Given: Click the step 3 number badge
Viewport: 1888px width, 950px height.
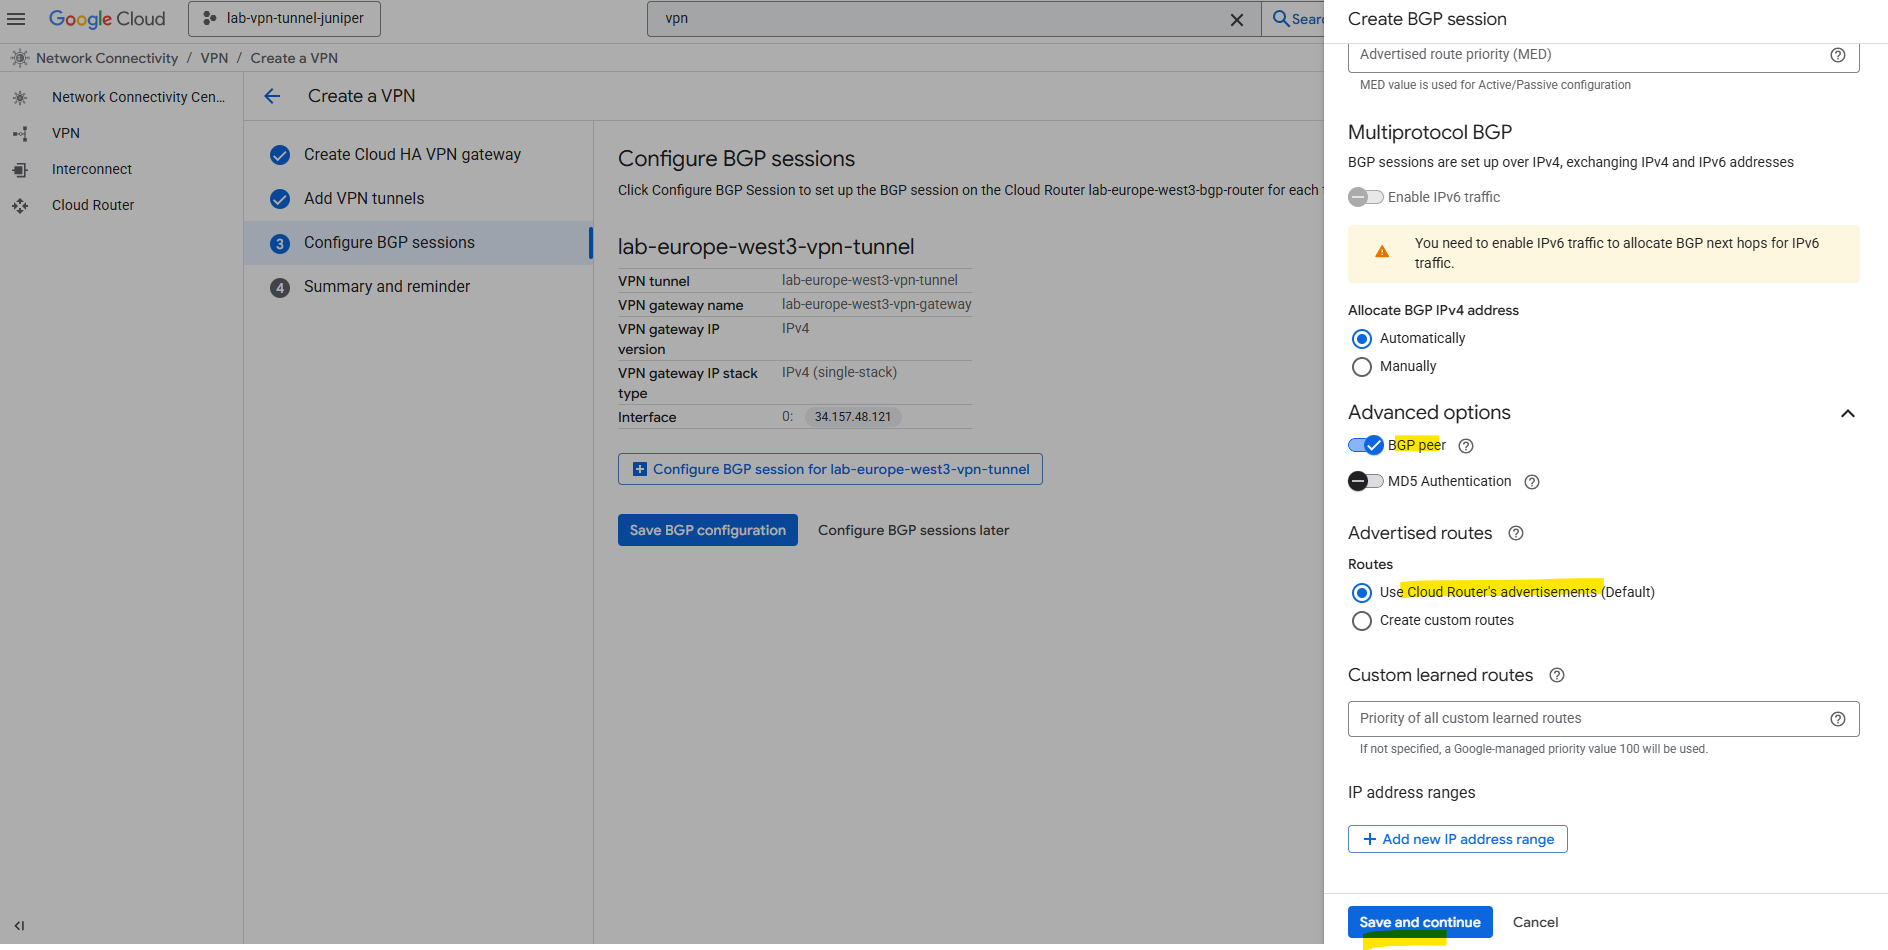Looking at the screenshot, I should tap(280, 244).
